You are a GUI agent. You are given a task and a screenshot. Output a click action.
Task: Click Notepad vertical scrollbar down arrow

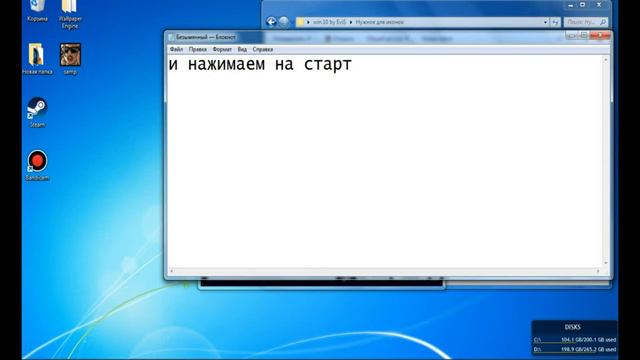tap(606, 263)
